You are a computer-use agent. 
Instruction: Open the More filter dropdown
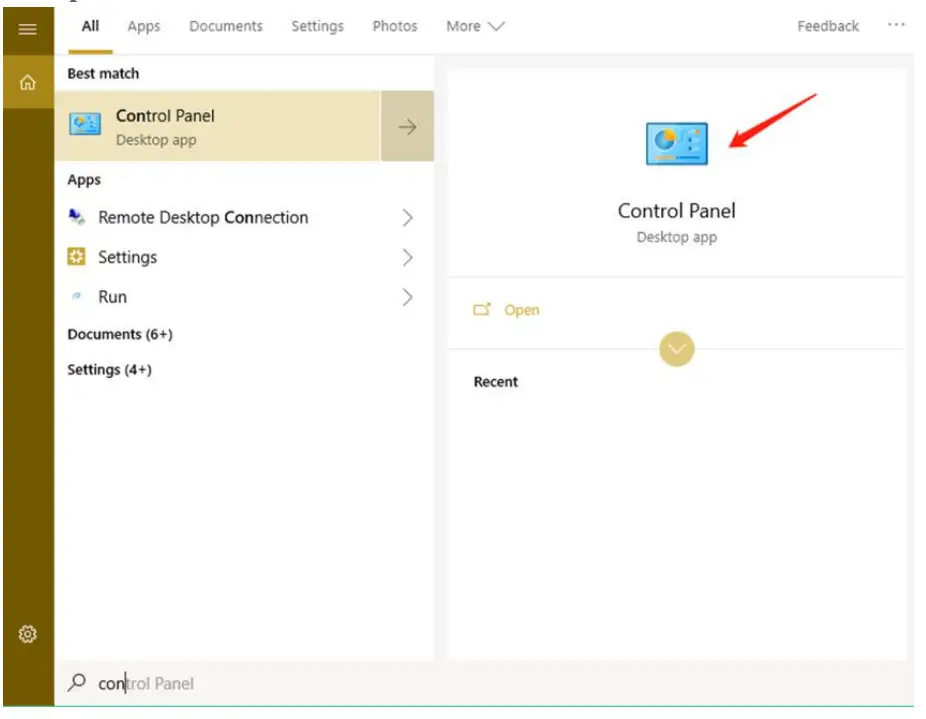point(475,26)
